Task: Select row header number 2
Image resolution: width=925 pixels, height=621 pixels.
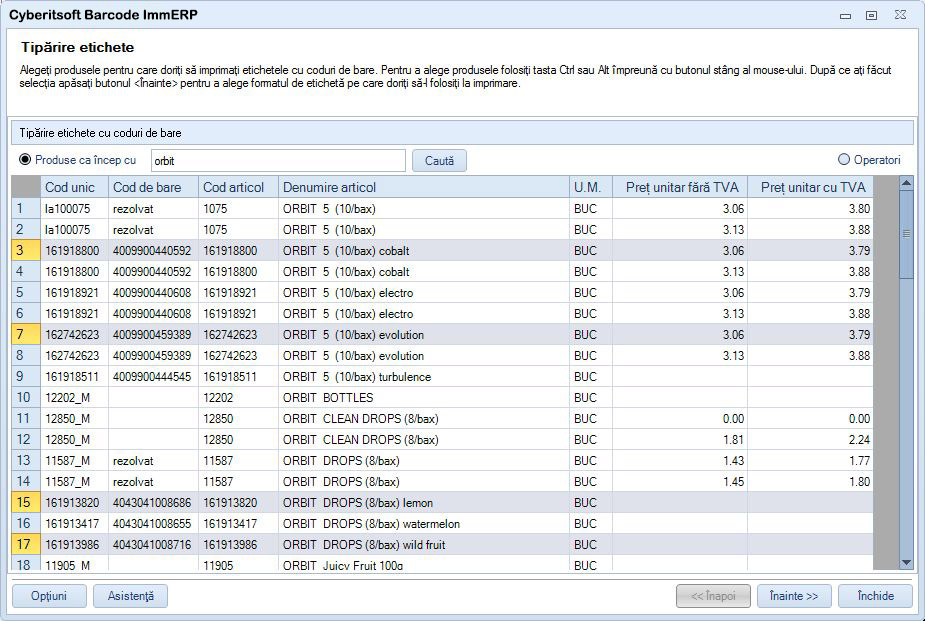Action: point(26,229)
